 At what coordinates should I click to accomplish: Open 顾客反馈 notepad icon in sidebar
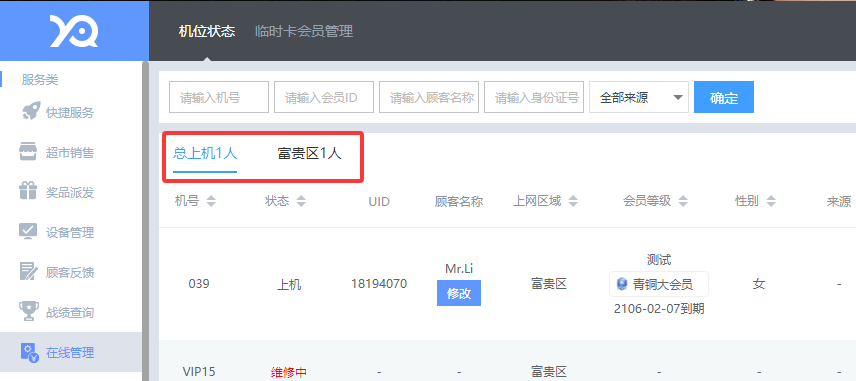(x=28, y=272)
